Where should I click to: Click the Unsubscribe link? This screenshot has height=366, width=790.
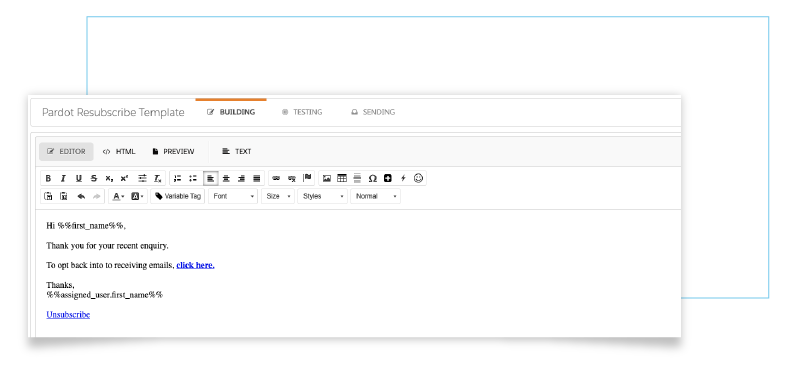pyautogui.click(x=68, y=315)
